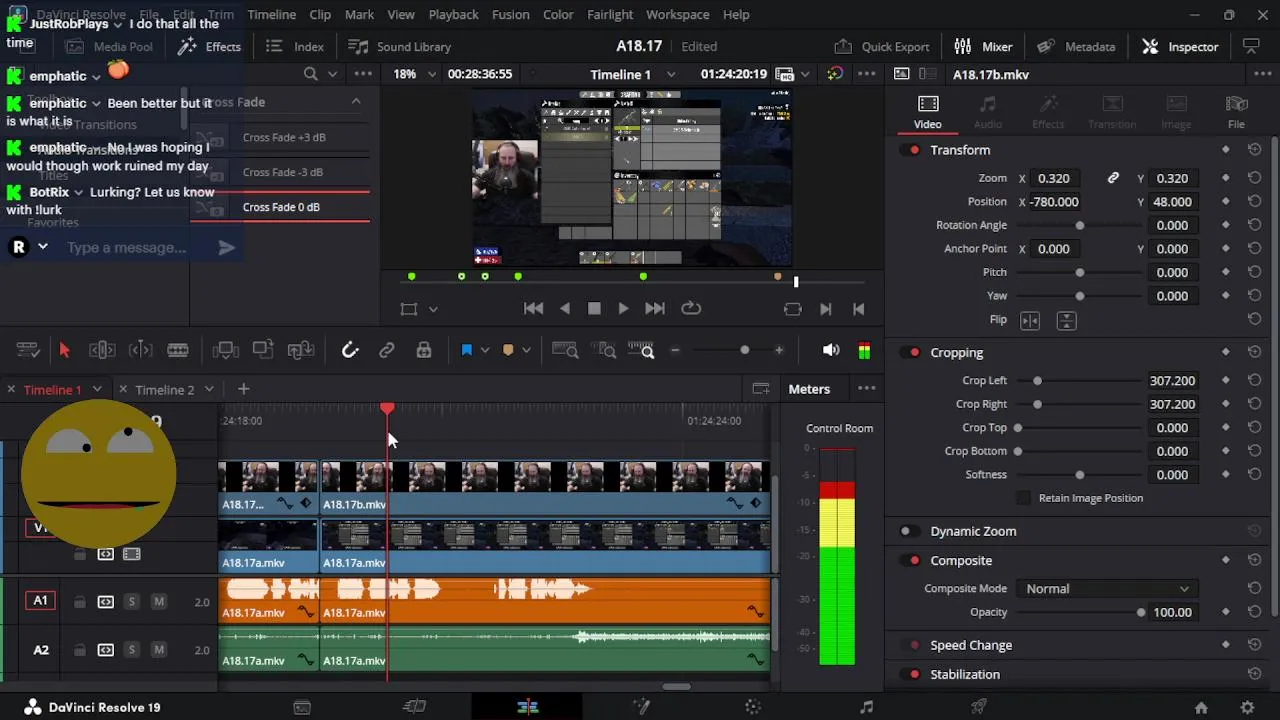1280x720 pixels.
Task: Open the Mixer panel
Action: click(x=983, y=46)
